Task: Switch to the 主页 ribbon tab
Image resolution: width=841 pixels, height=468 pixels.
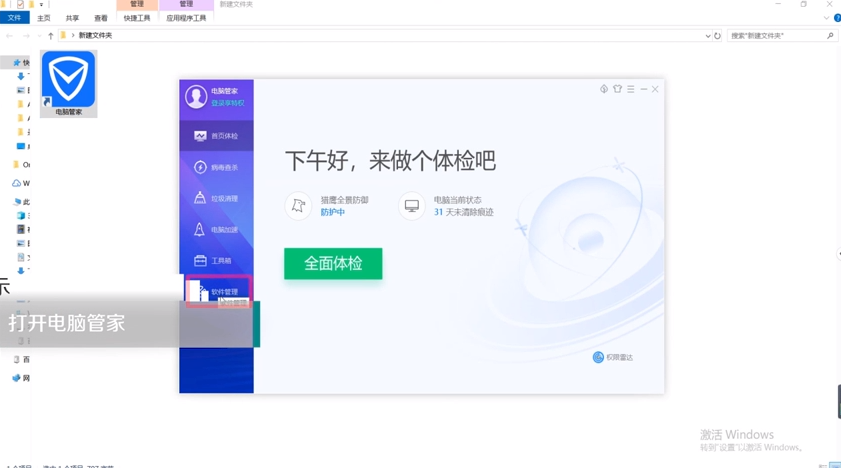Action: click(x=43, y=18)
